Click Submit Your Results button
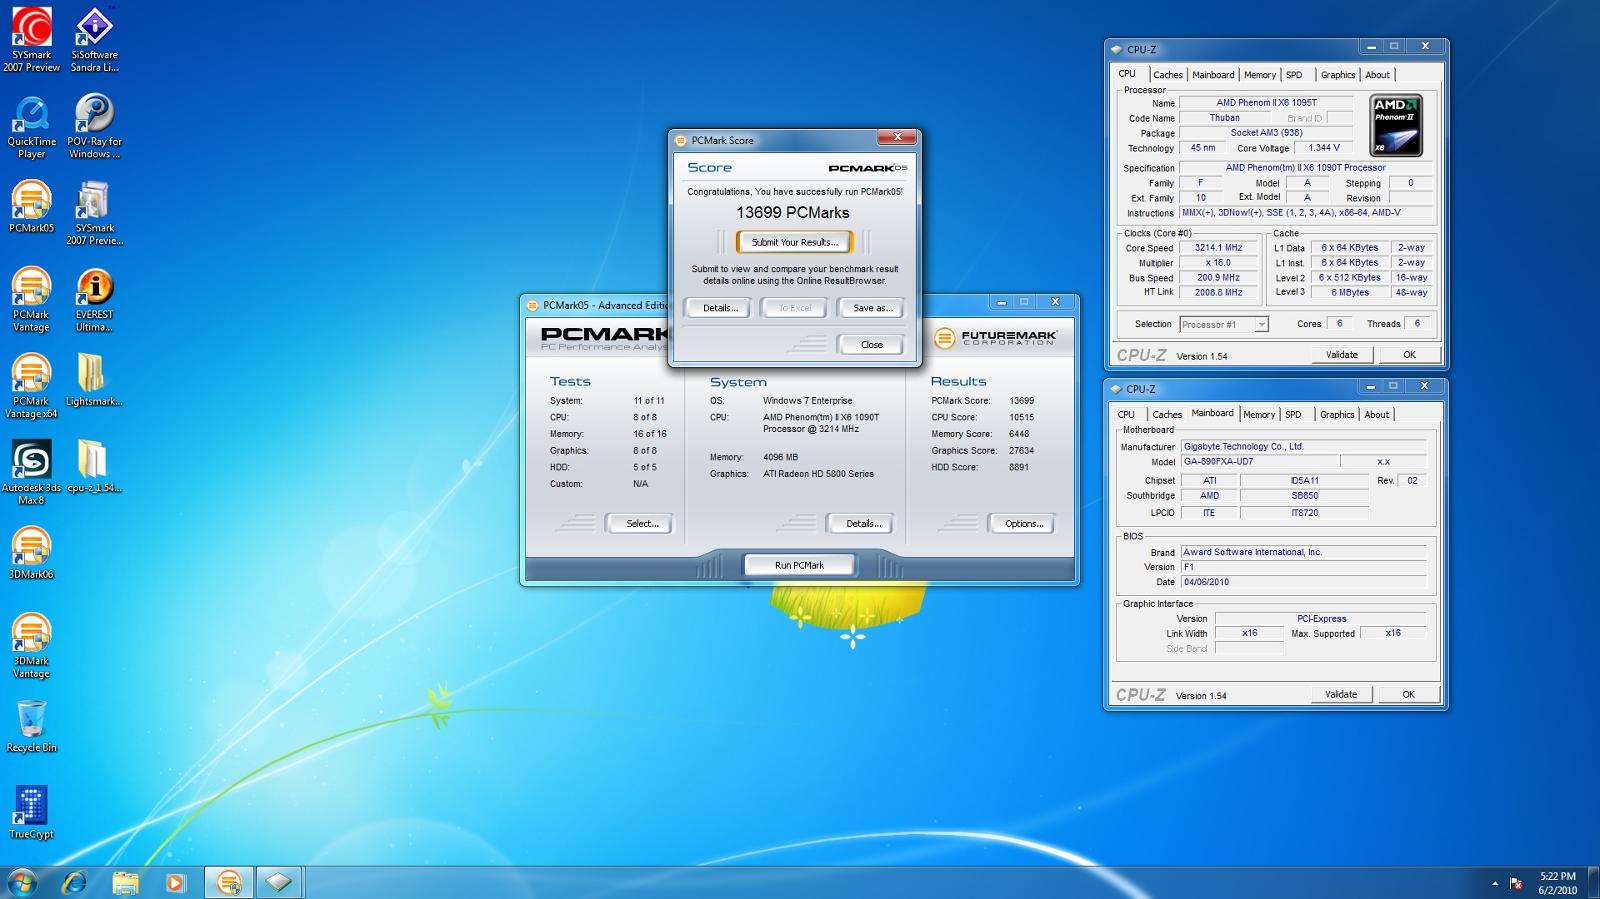The image size is (1600, 899). (795, 242)
